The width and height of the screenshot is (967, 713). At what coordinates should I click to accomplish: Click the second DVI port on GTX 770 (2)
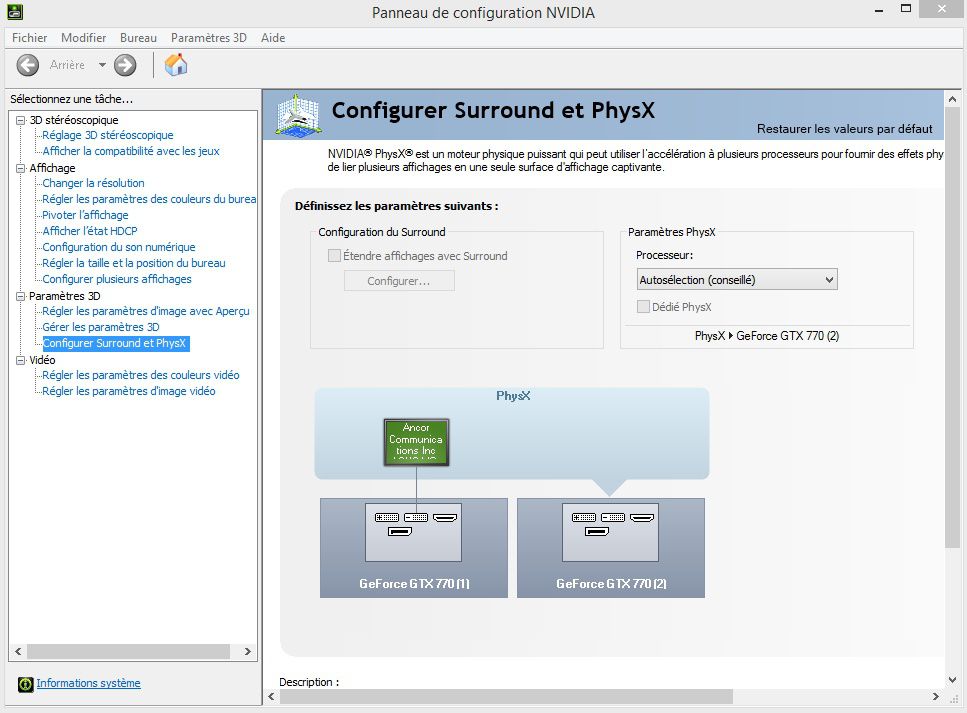coord(613,517)
